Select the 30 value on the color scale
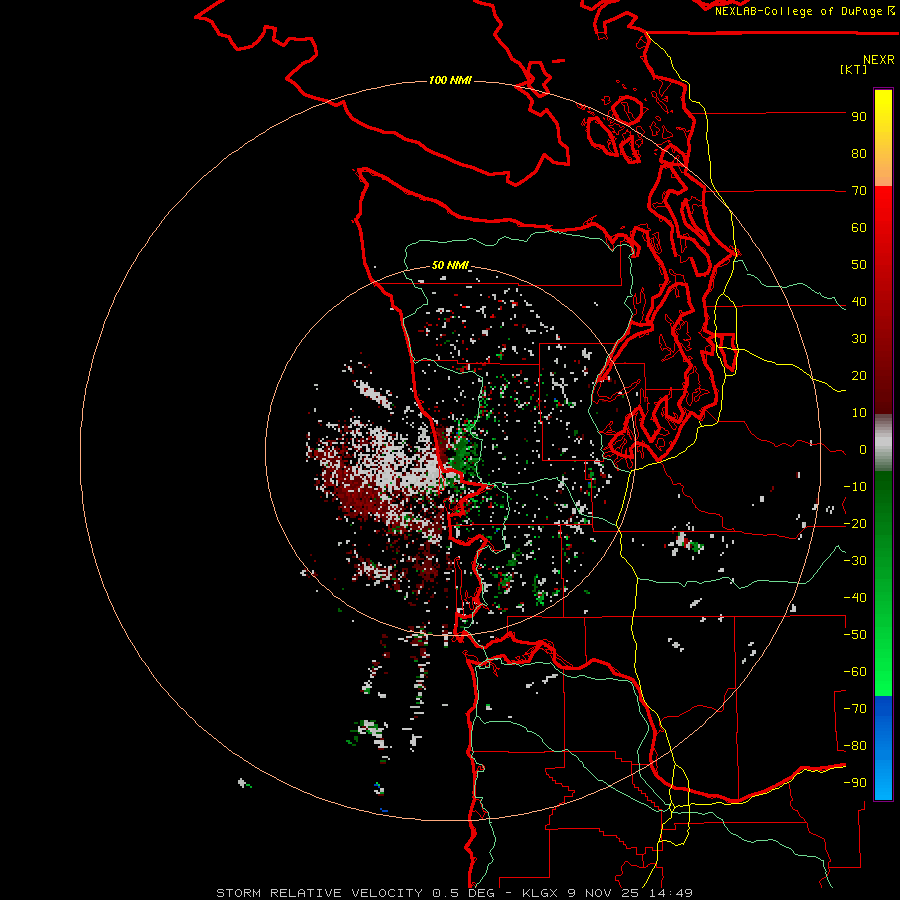The width and height of the screenshot is (900, 900). [859, 339]
